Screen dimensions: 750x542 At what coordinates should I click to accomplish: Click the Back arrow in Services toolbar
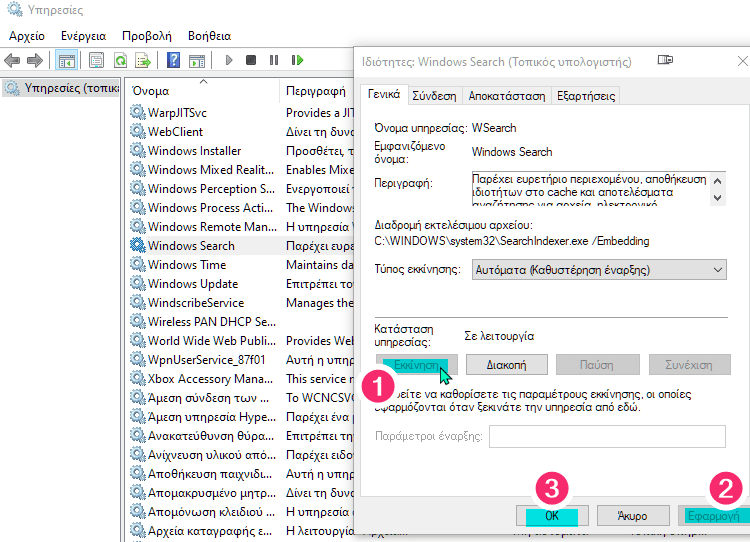(12, 60)
